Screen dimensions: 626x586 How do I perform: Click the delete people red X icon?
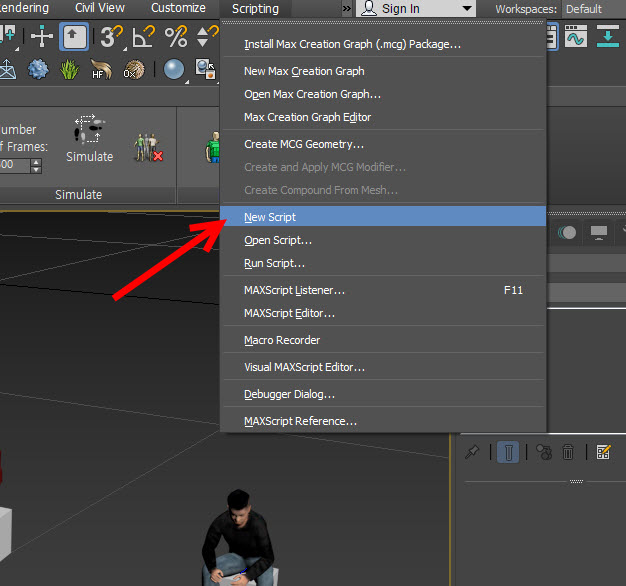tap(148, 148)
